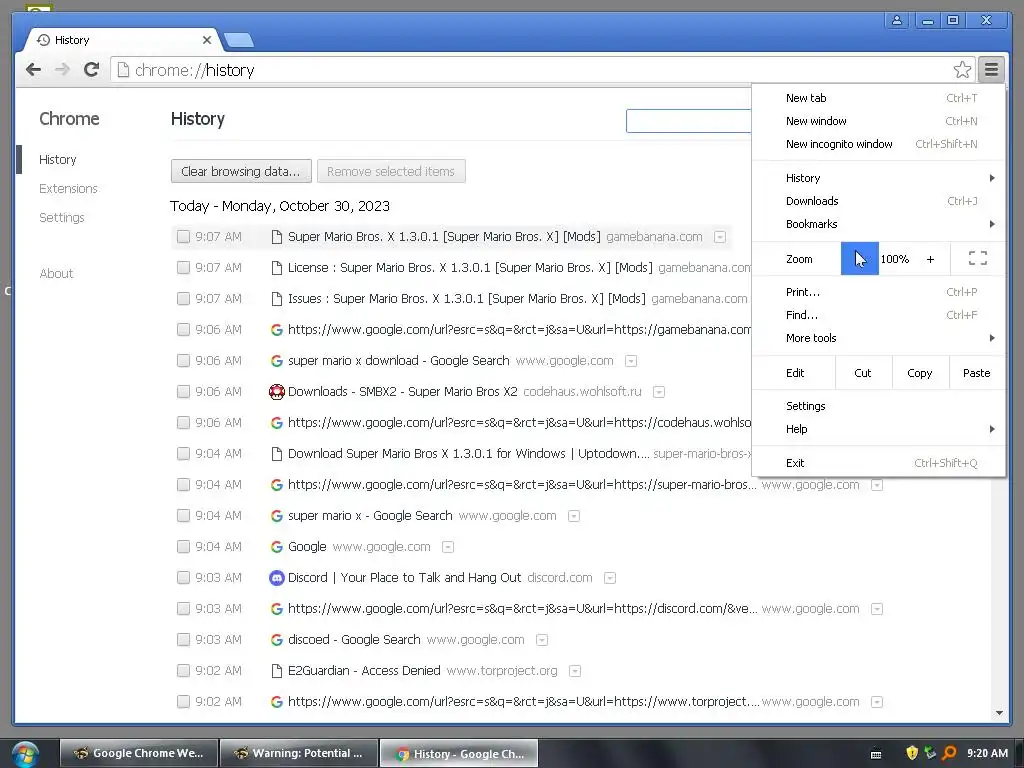Image resolution: width=1024 pixels, height=768 pixels.
Task: Check the box for License : Super Mario Bros. X
Action: tap(184, 268)
